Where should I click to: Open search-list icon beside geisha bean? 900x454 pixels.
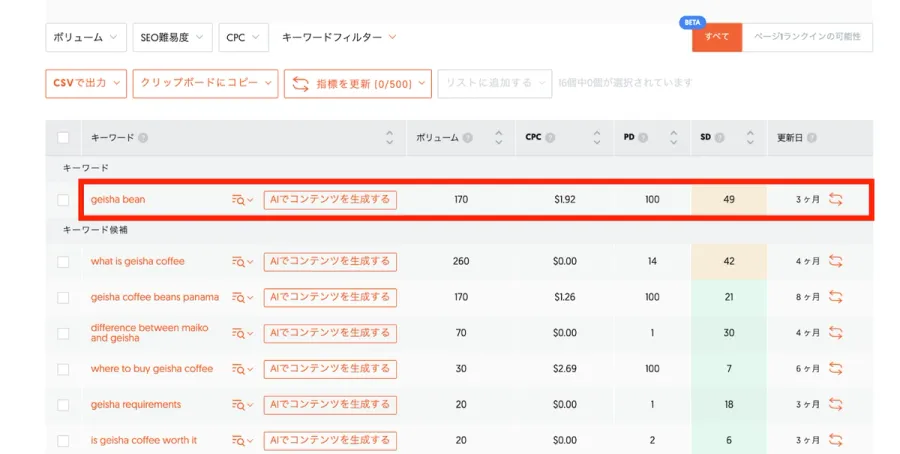242,200
